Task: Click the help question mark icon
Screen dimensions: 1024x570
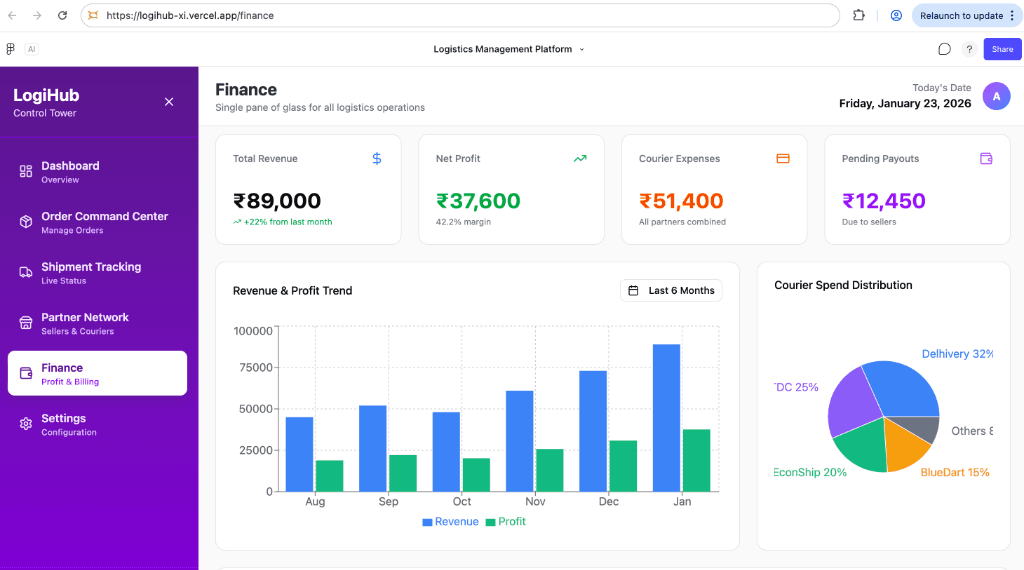Action: click(x=969, y=49)
